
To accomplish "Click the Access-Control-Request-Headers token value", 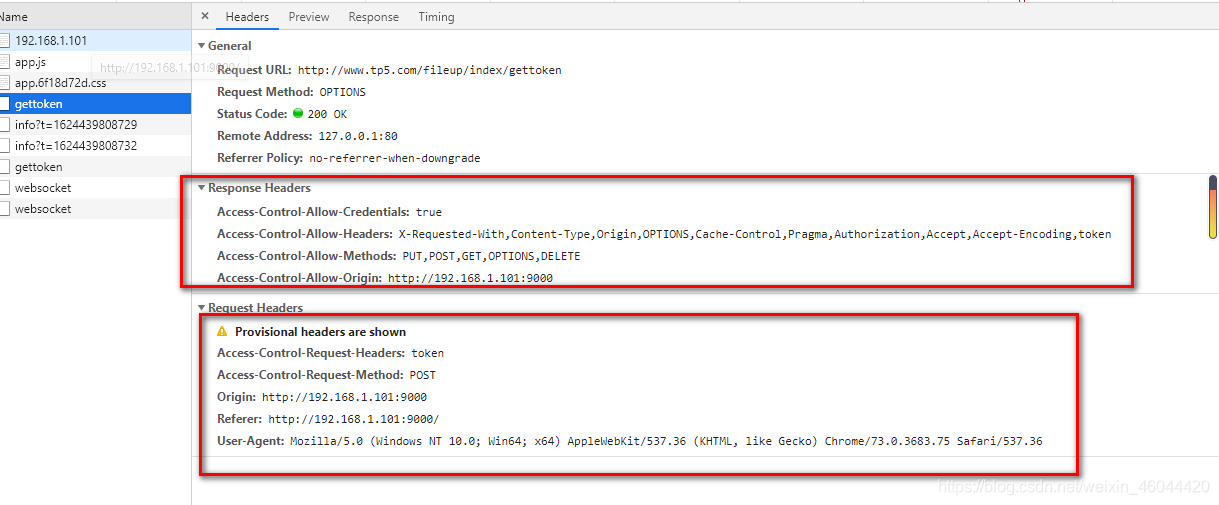I will 427,353.
